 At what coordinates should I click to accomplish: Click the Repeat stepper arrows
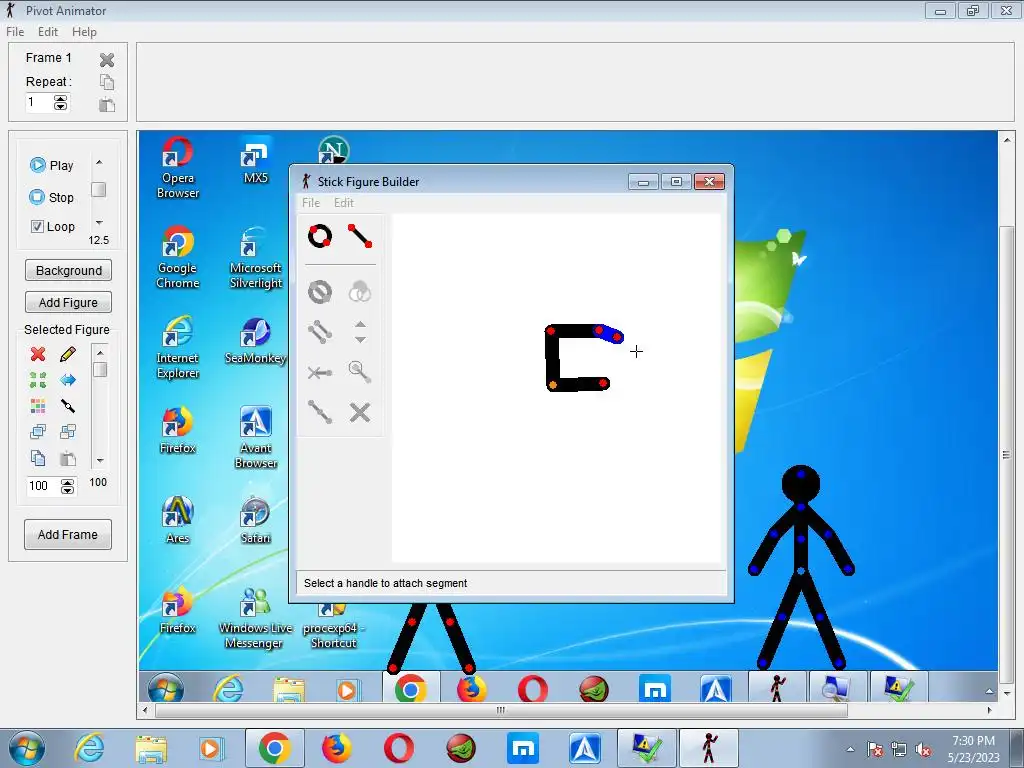61,103
